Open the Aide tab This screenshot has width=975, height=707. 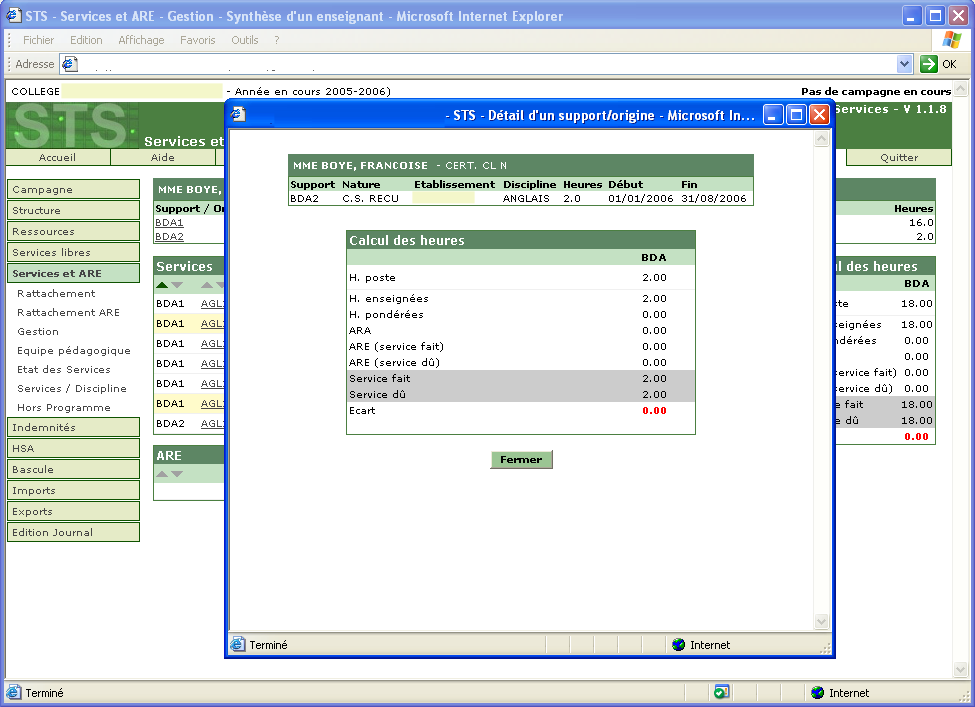coord(163,157)
